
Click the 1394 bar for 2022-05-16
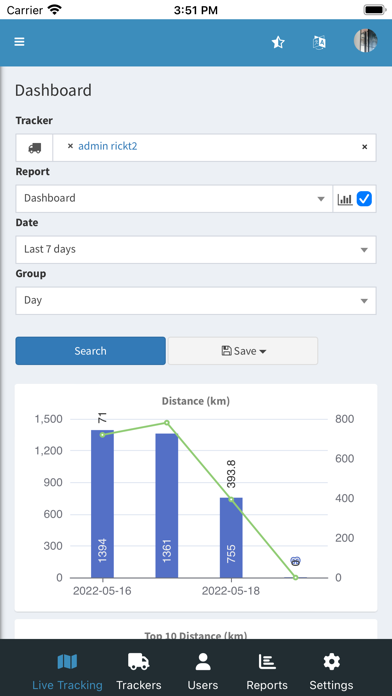pos(103,504)
